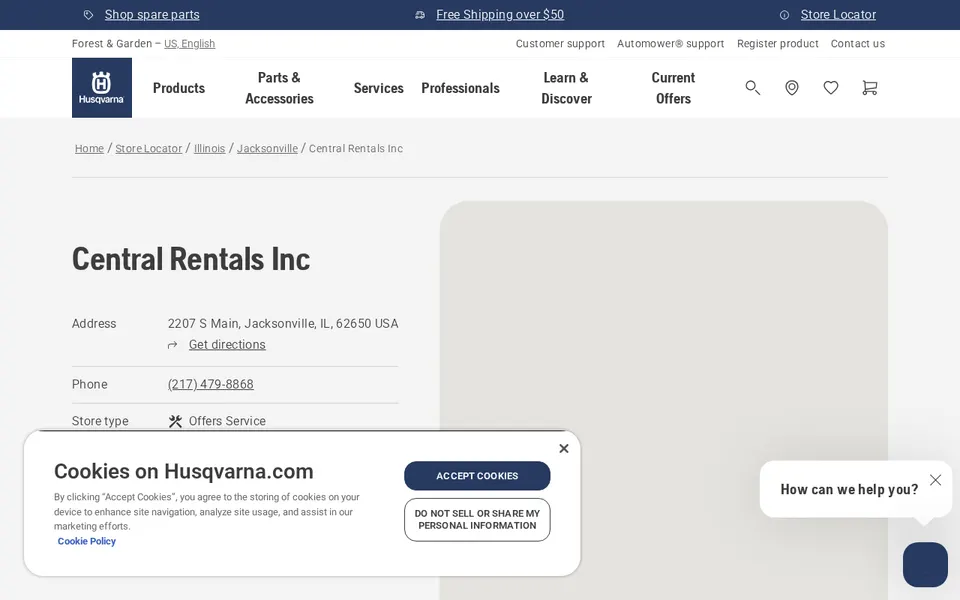
Task: Go to Store Locator breadcrumb
Action: [149, 148]
